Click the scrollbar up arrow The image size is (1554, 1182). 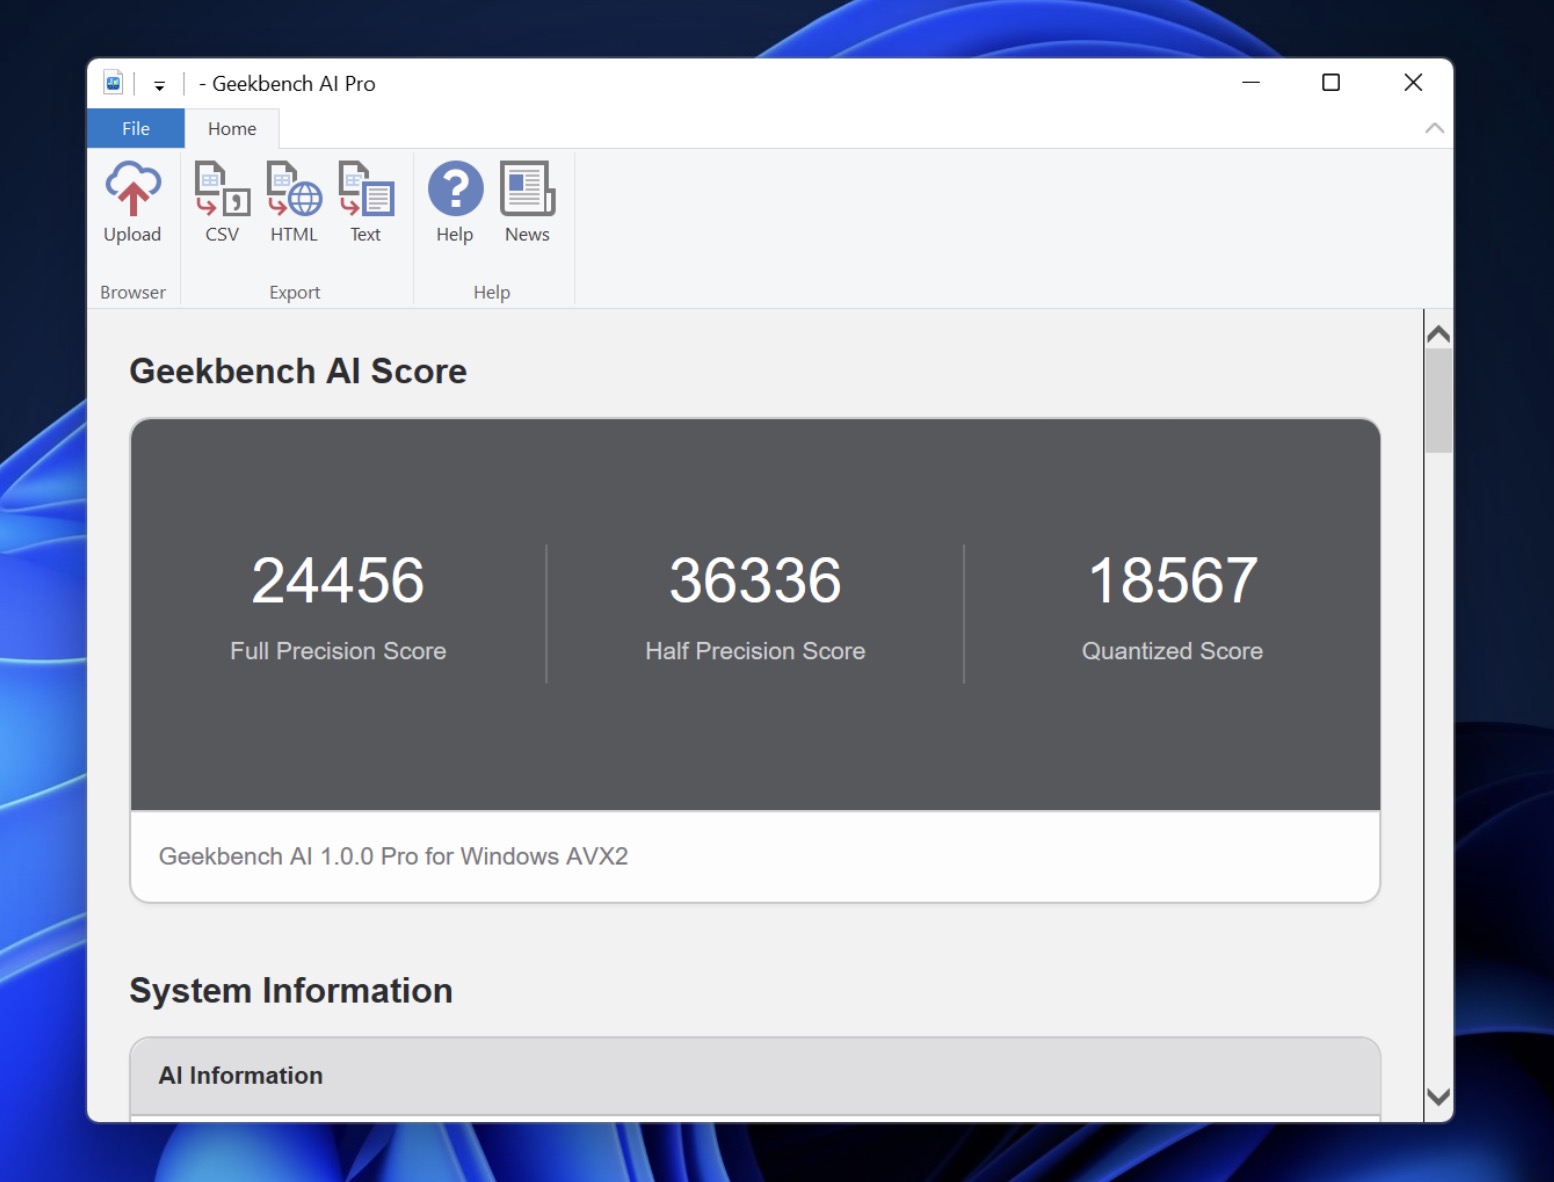1438,334
